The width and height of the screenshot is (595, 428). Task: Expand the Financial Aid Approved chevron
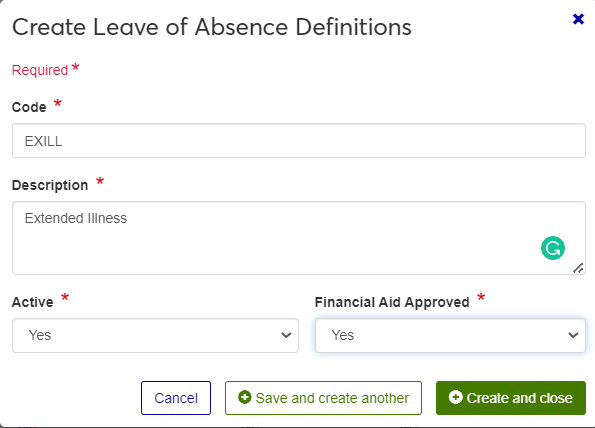pyautogui.click(x=573, y=335)
